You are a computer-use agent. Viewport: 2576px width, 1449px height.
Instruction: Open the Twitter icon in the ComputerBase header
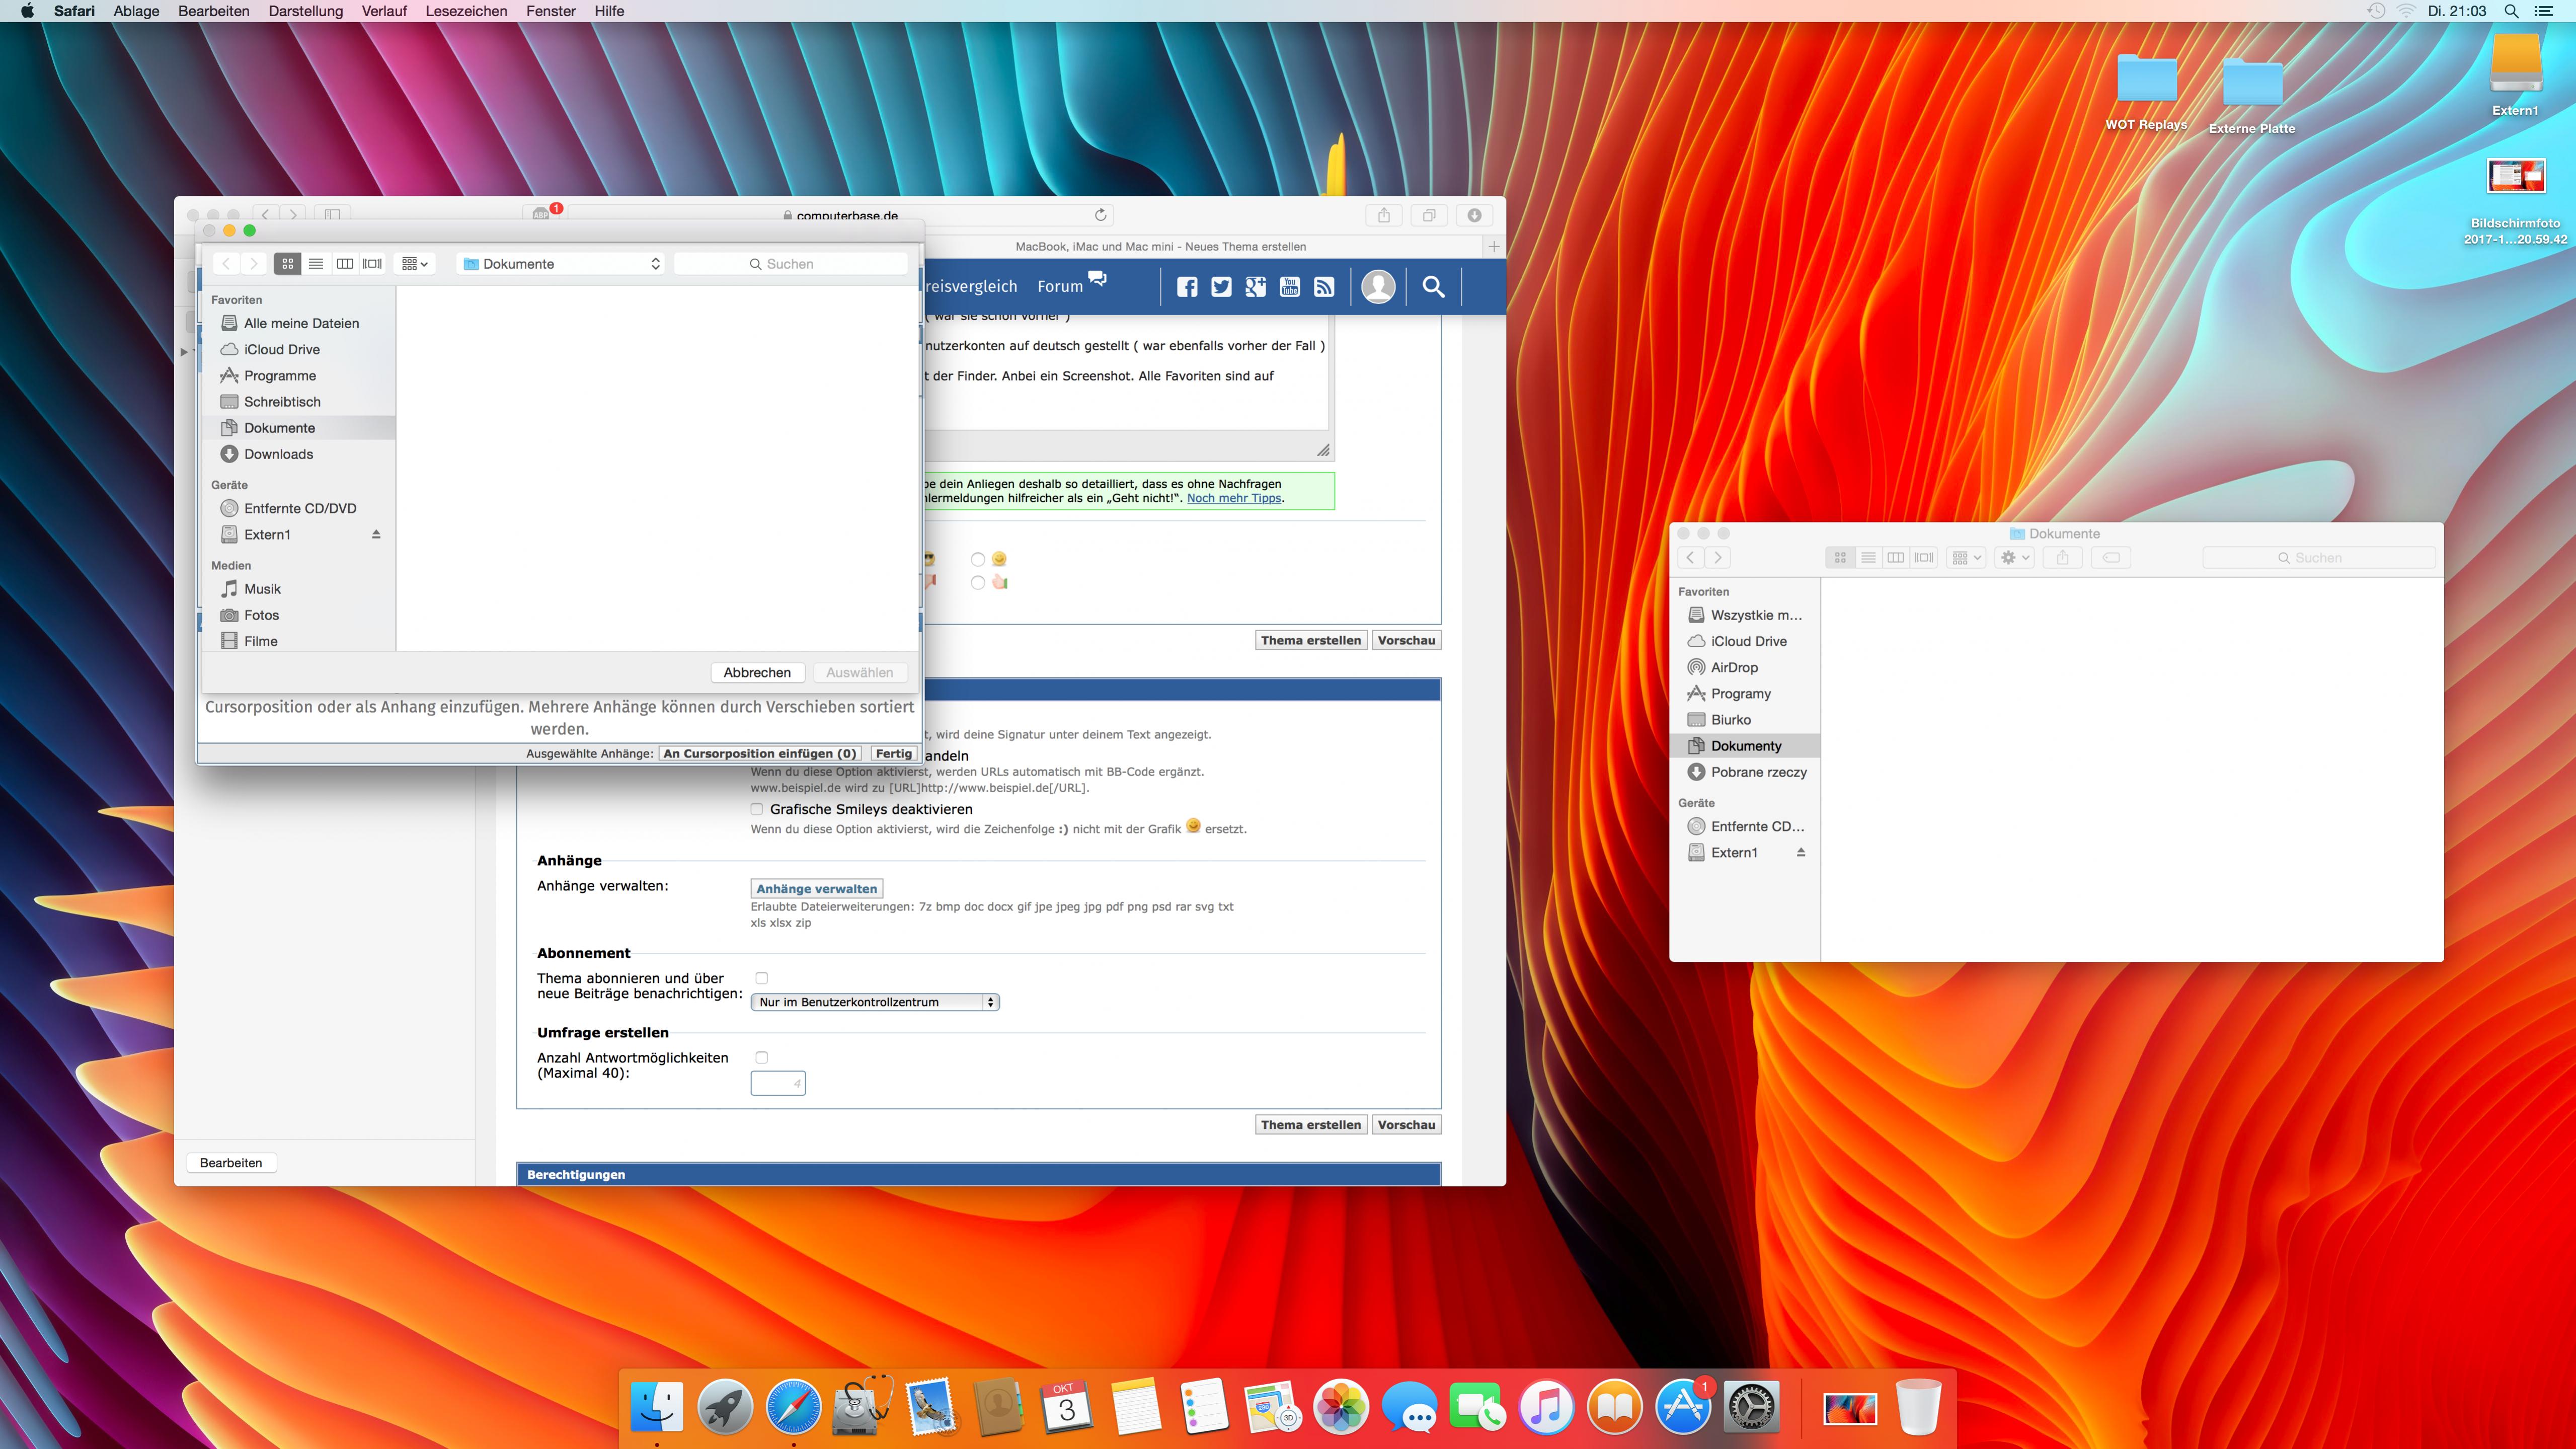[1221, 287]
